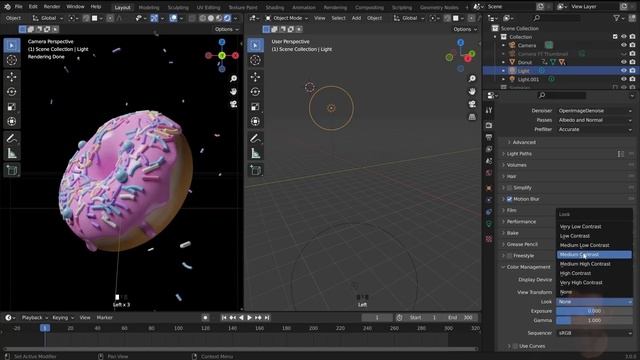Screen dimensions: 640x360
Task: Hide the Camera object with eye icon
Action: pos(624,45)
